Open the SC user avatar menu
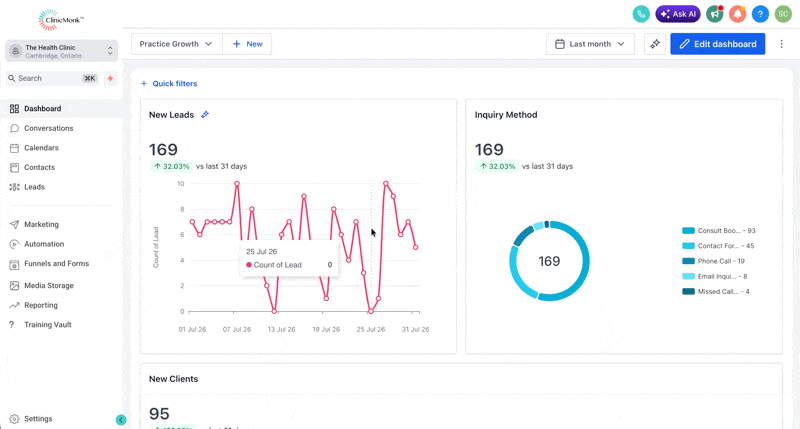The width and height of the screenshot is (800, 429). [x=783, y=14]
